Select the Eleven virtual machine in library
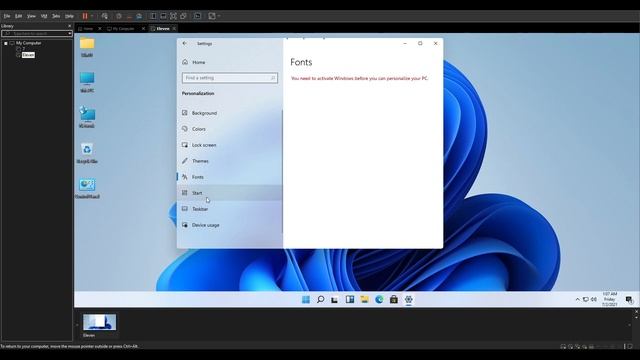 coord(28,55)
